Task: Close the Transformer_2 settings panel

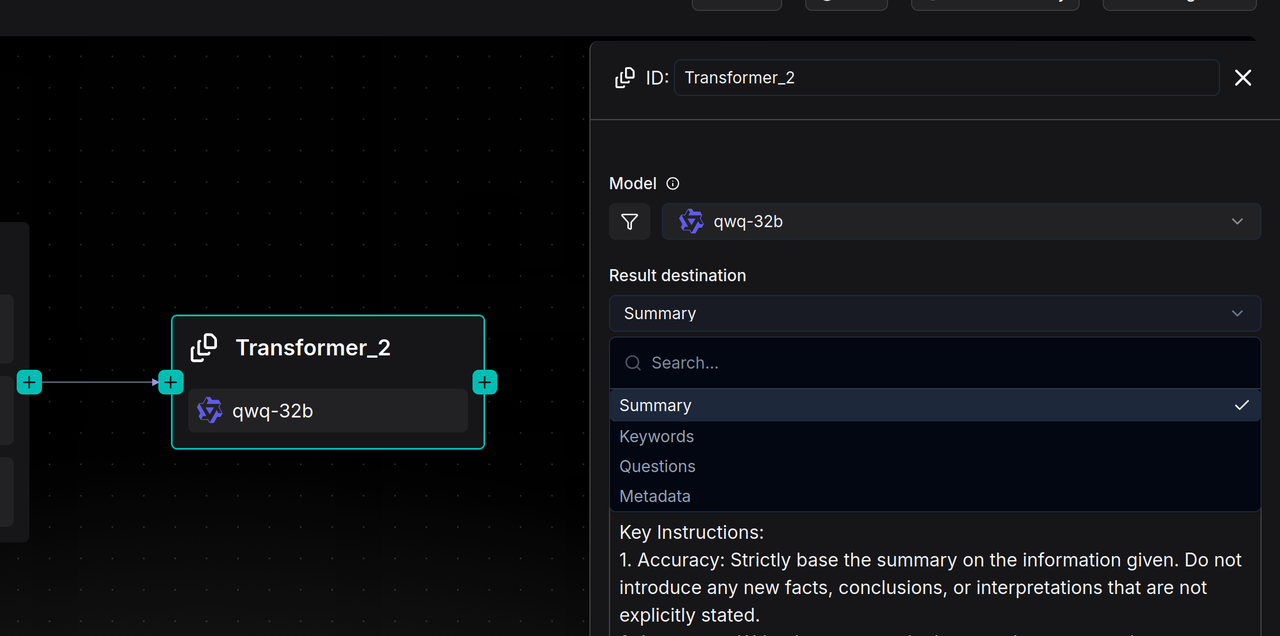Action: (1243, 78)
